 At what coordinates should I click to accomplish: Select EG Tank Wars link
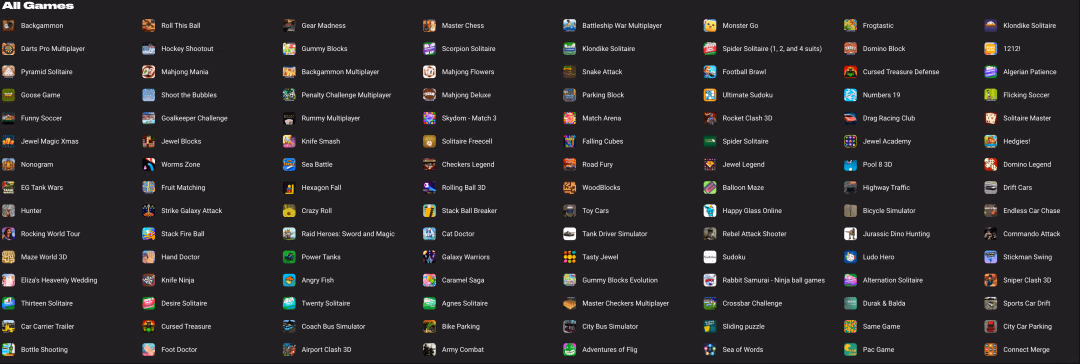coord(42,188)
